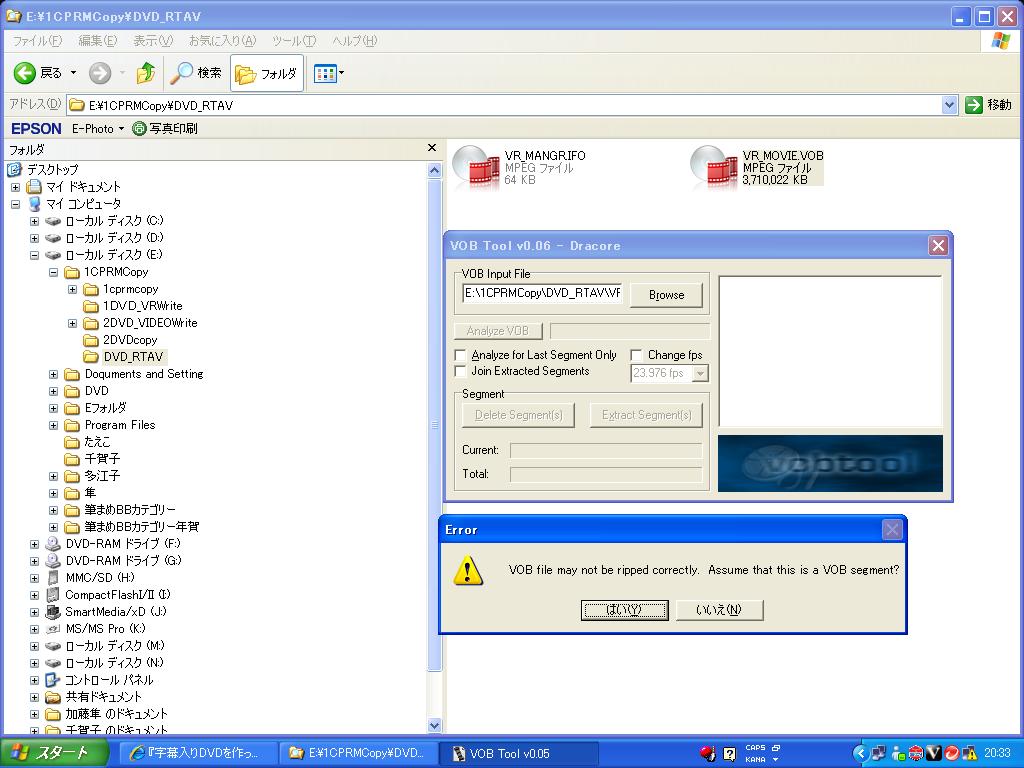Check Join Extracted Segments

pyautogui.click(x=460, y=371)
